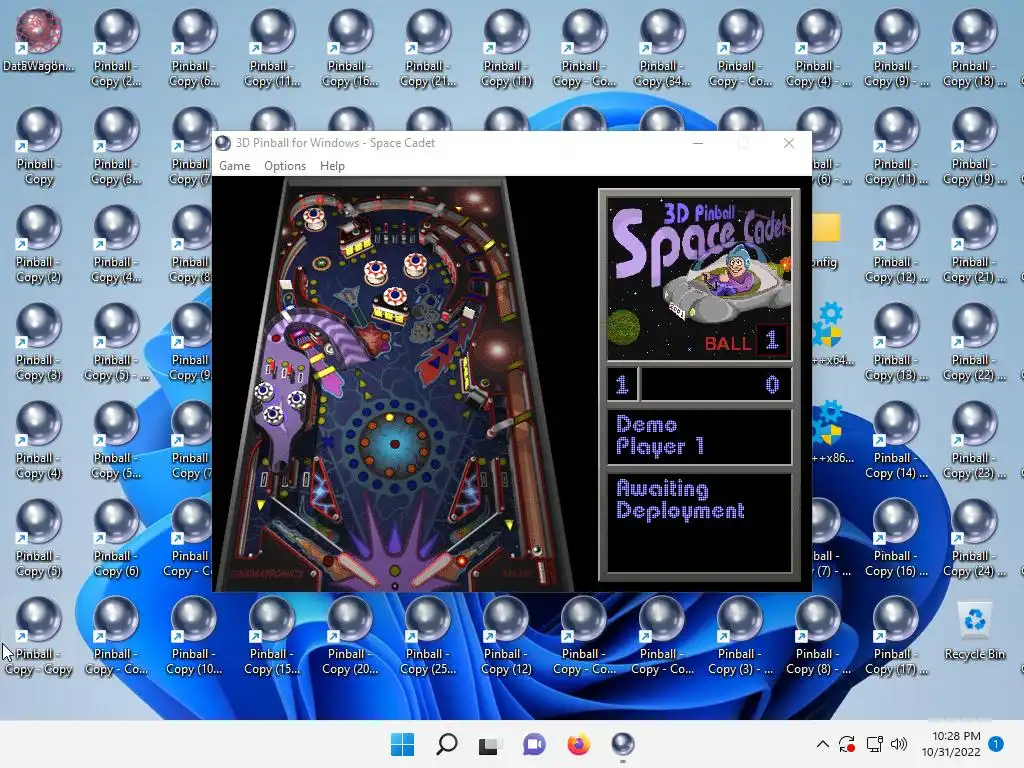The height and width of the screenshot is (768, 1024).
Task: Click the blue circular center target on the table
Action: [x=394, y=444]
